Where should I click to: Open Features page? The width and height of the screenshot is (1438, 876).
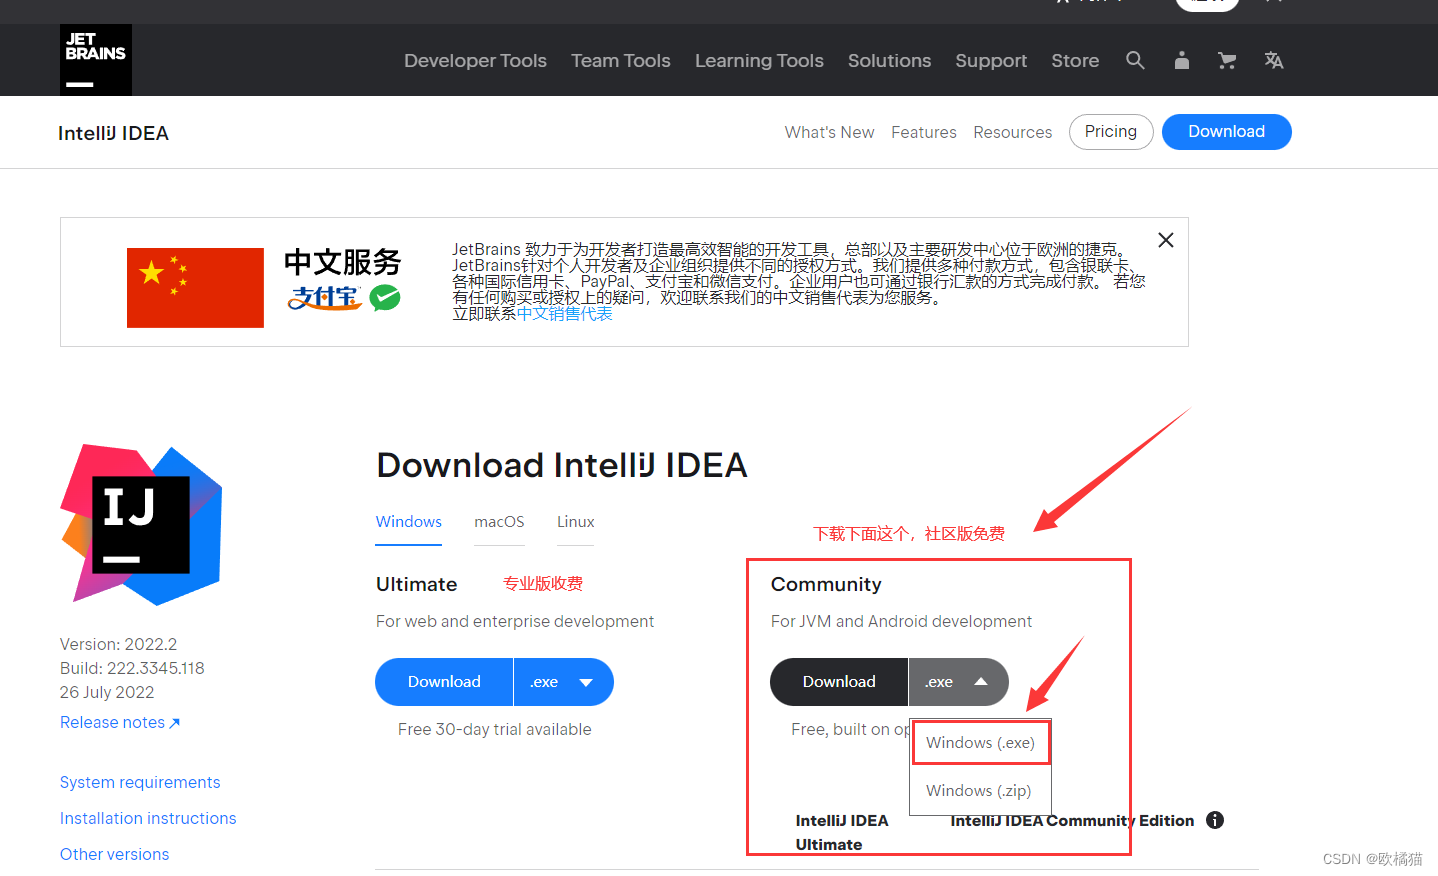pos(924,132)
